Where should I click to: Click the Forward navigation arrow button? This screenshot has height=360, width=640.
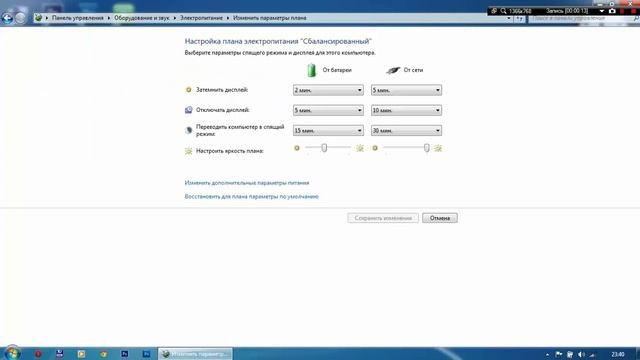[x=20, y=18]
